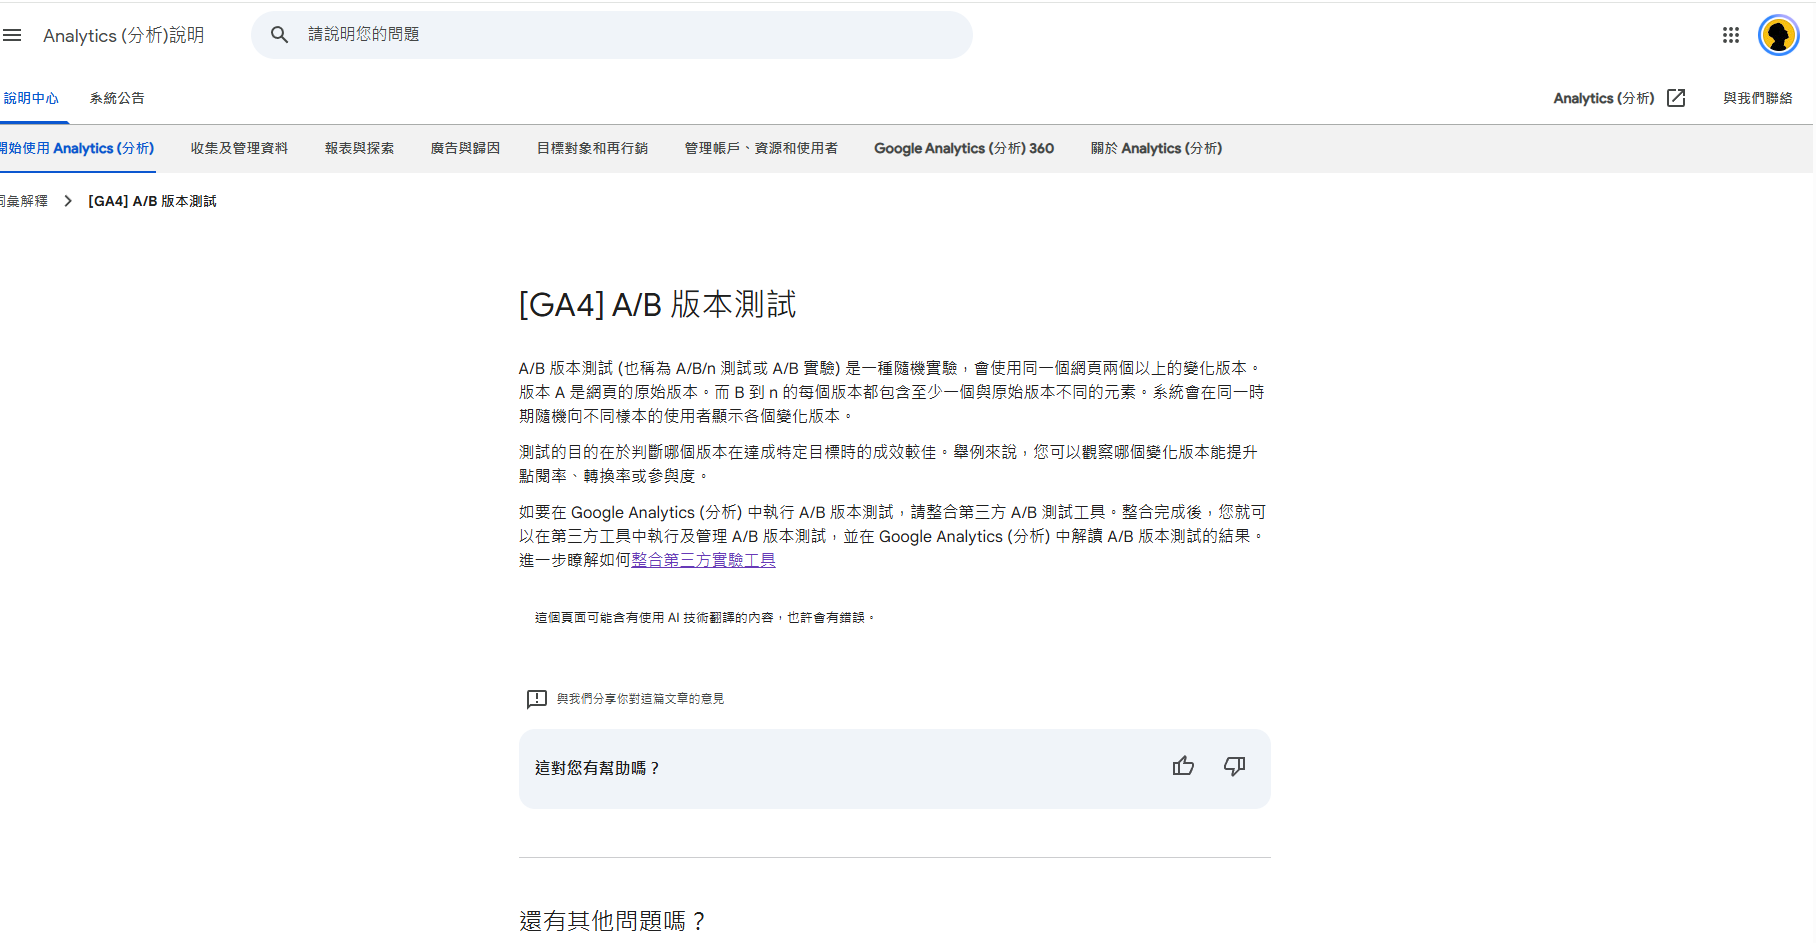The width and height of the screenshot is (1816, 943).
Task: Click the 與我們聯絡 link
Action: coord(1757,98)
